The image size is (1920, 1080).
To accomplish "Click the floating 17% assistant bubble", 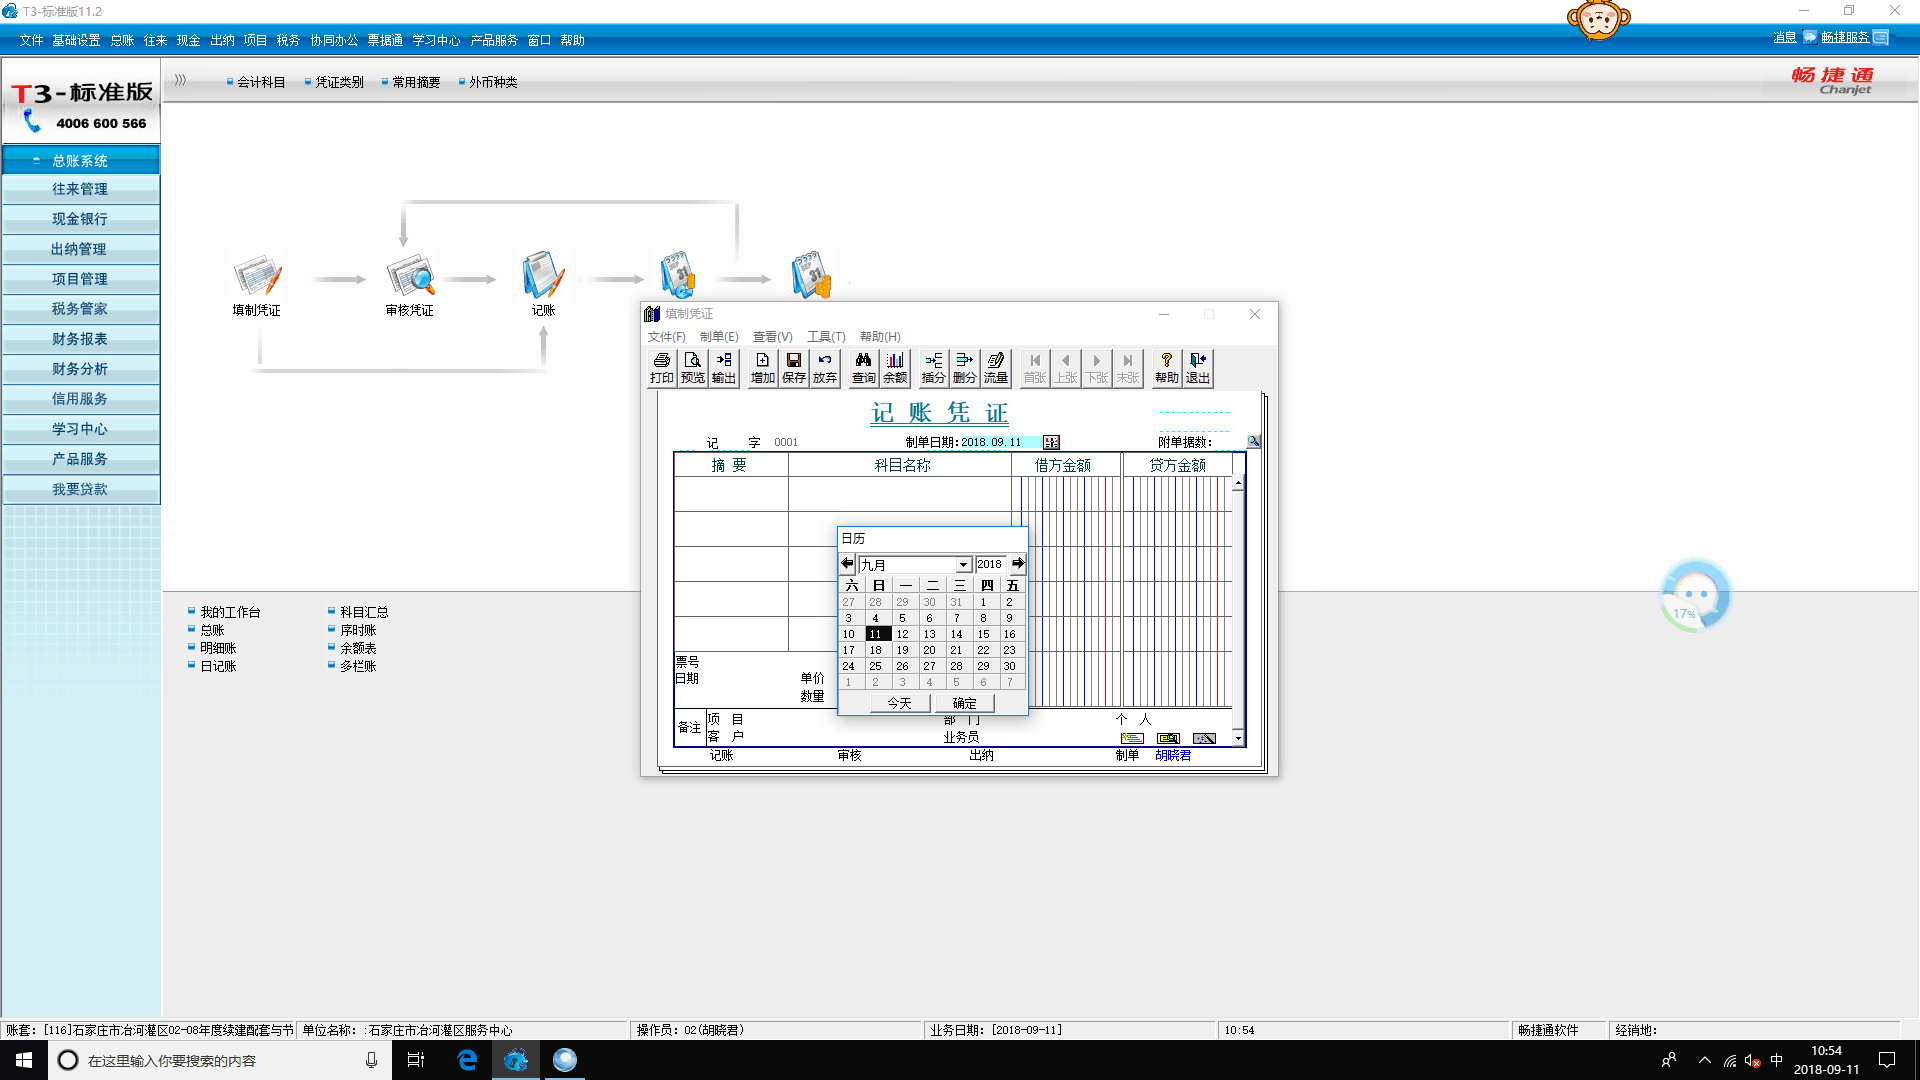I will (x=1695, y=595).
